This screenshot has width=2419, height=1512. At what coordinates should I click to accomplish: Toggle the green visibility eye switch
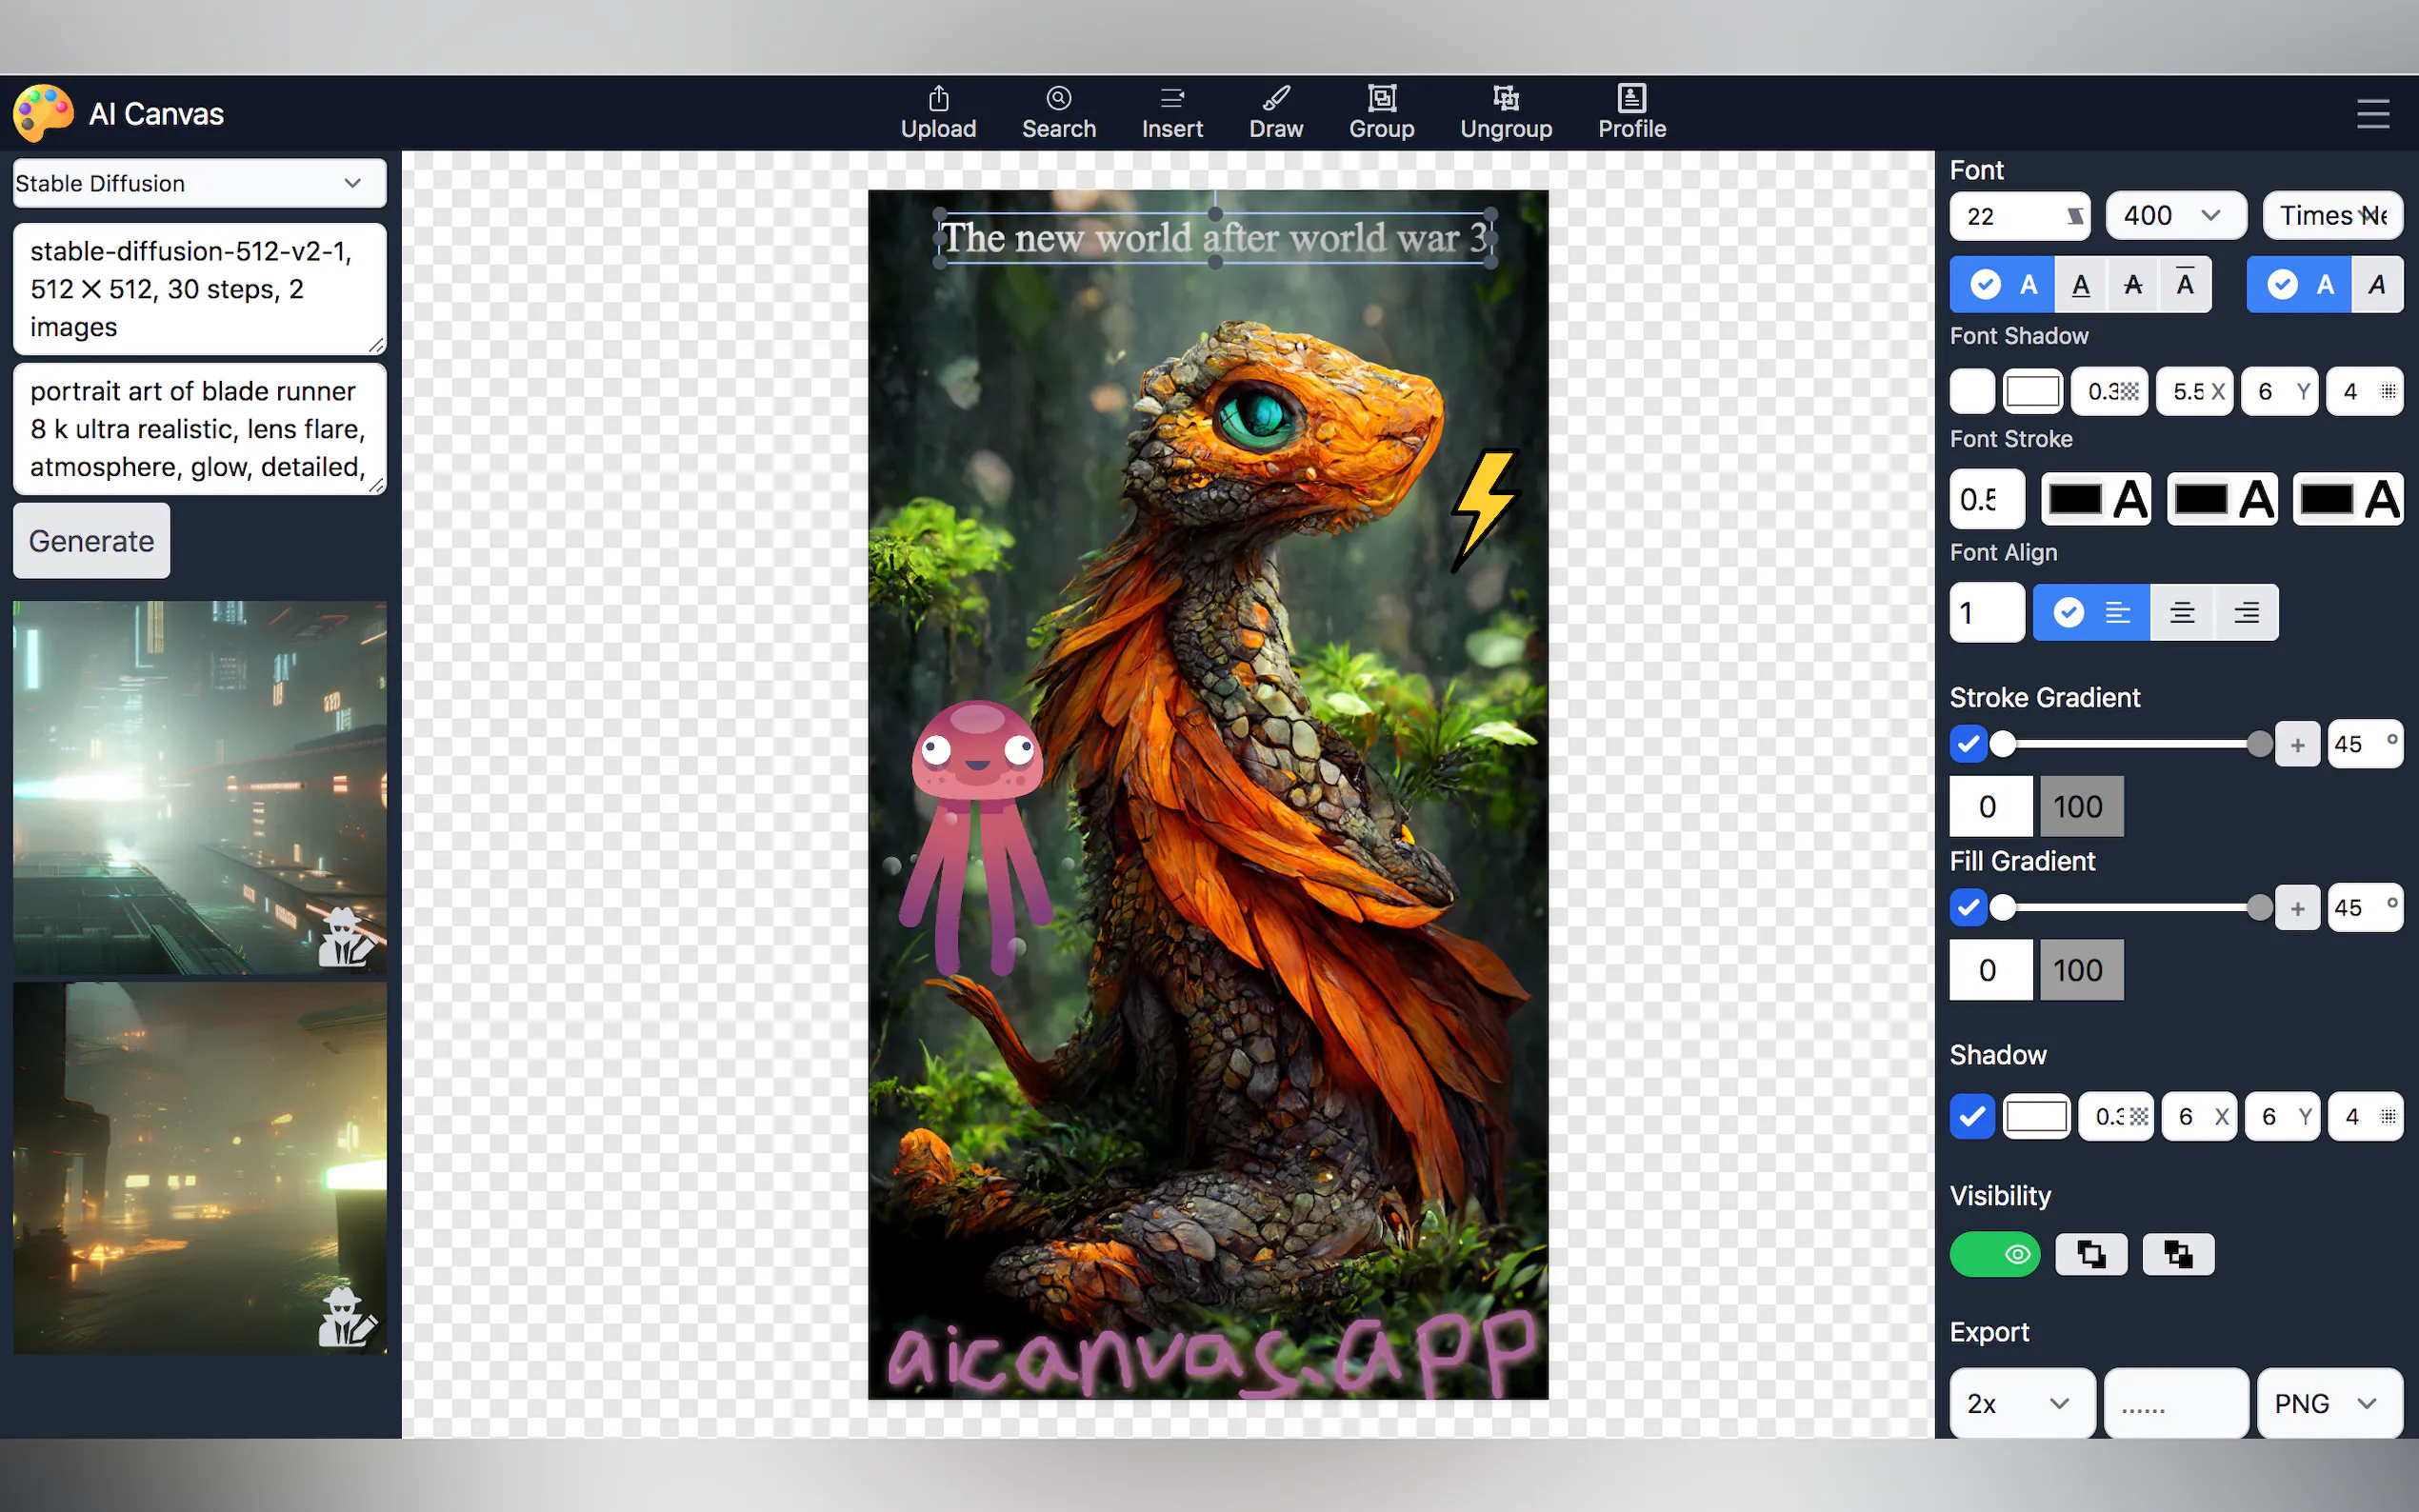pos(1994,1254)
